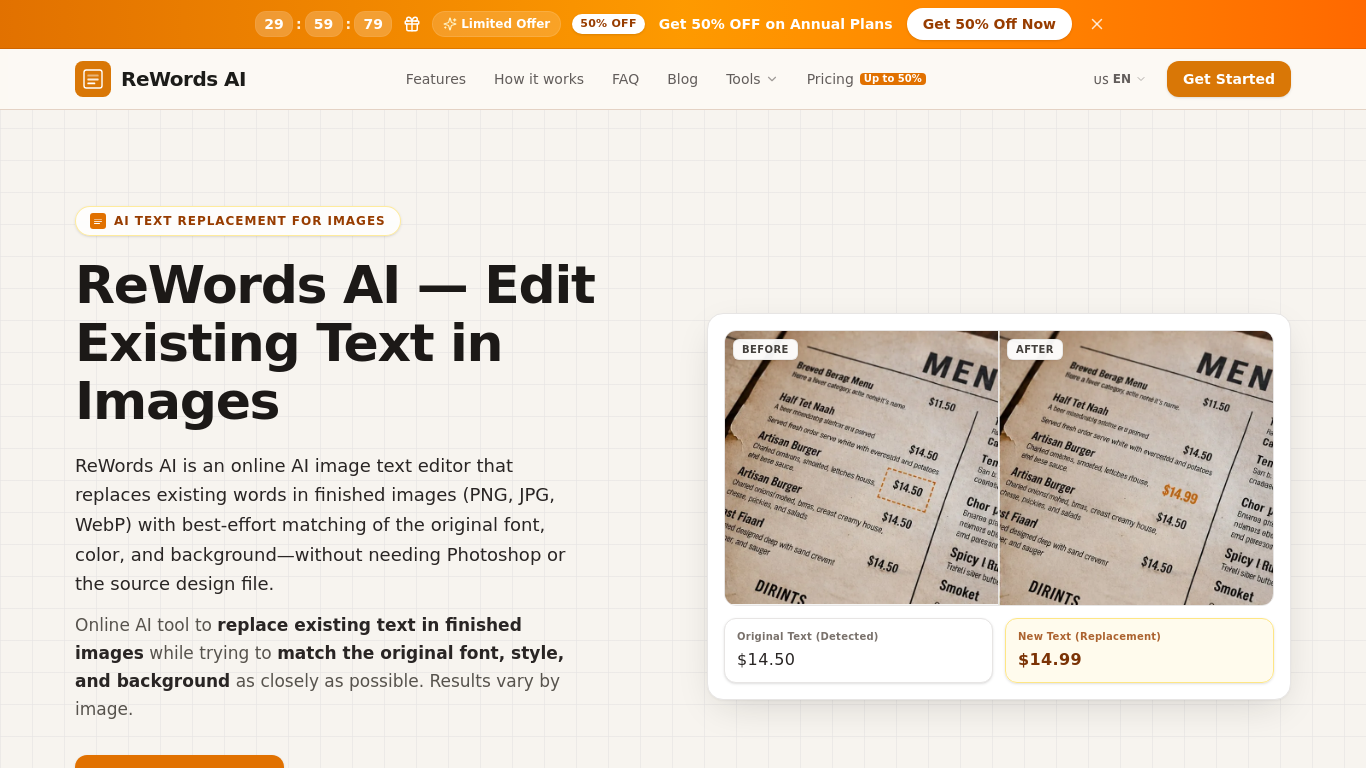
Task: Click the countdown seconds value 79
Action: pyautogui.click(x=373, y=24)
